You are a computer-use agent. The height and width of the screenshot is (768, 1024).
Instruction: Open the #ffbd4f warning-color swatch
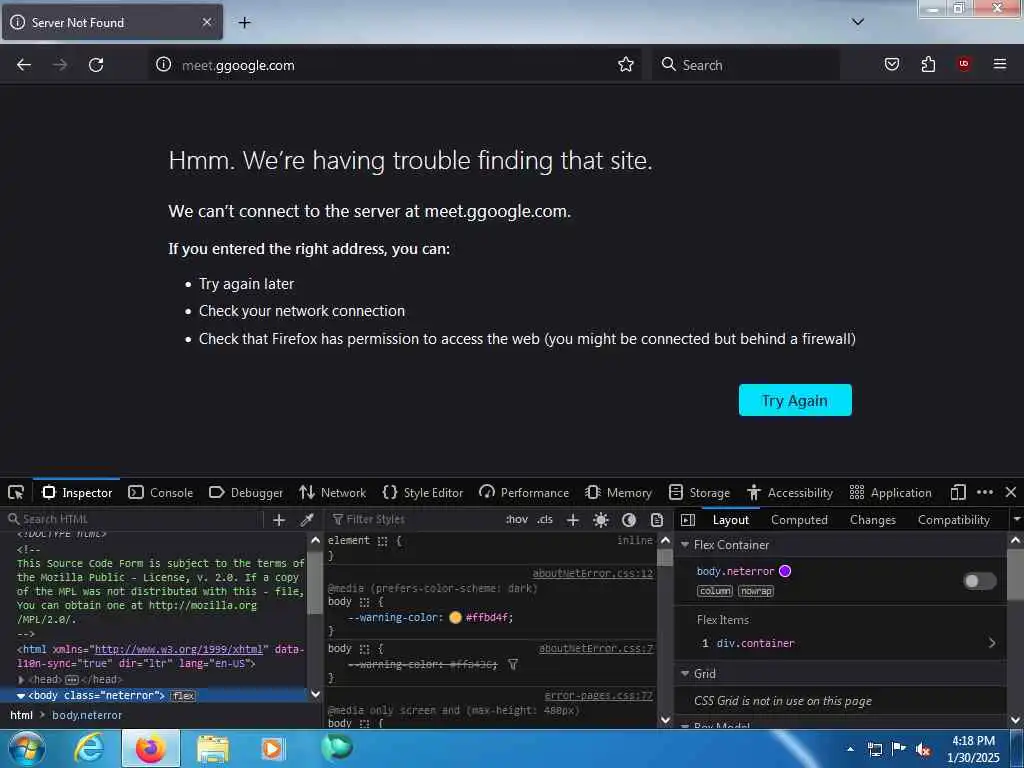pos(455,617)
